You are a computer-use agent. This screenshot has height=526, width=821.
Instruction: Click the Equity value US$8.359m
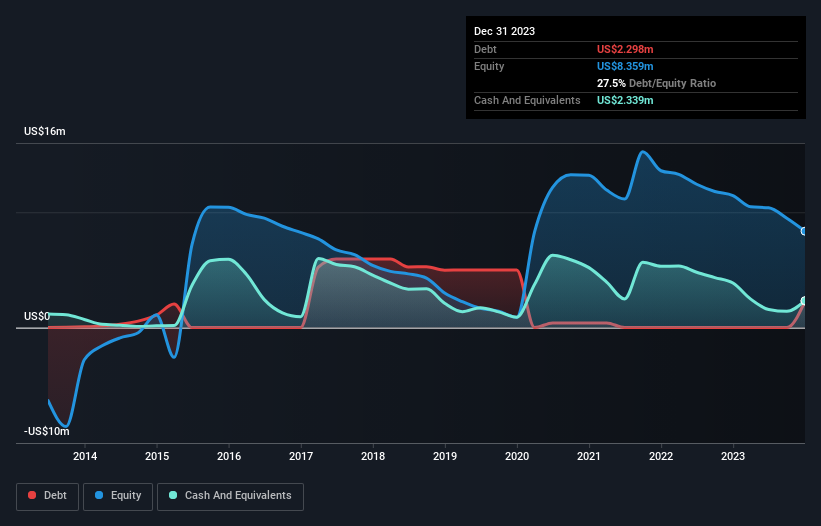[x=625, y=66]
